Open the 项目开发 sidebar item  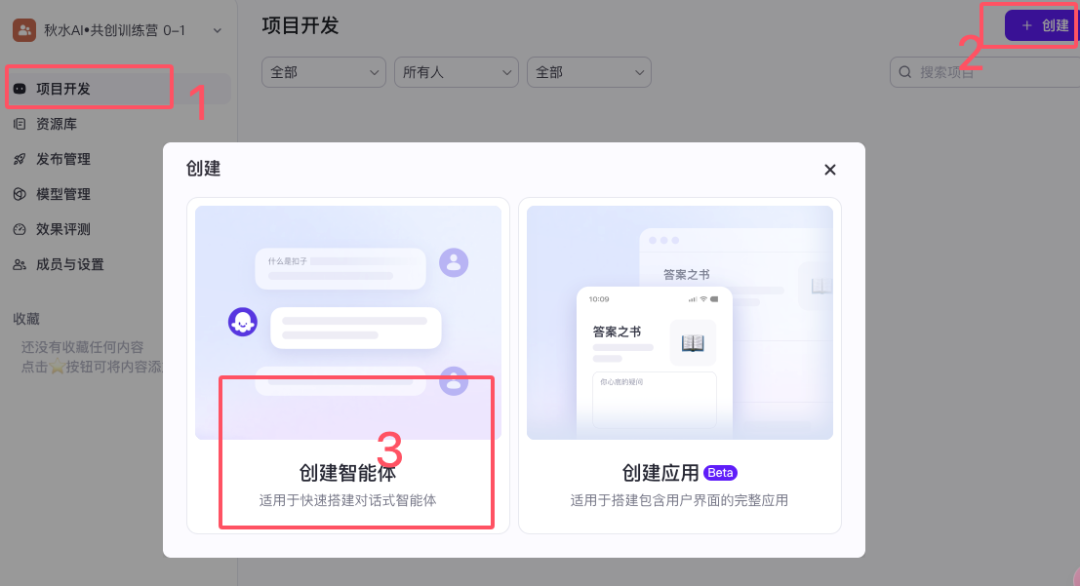coord(117,89)
